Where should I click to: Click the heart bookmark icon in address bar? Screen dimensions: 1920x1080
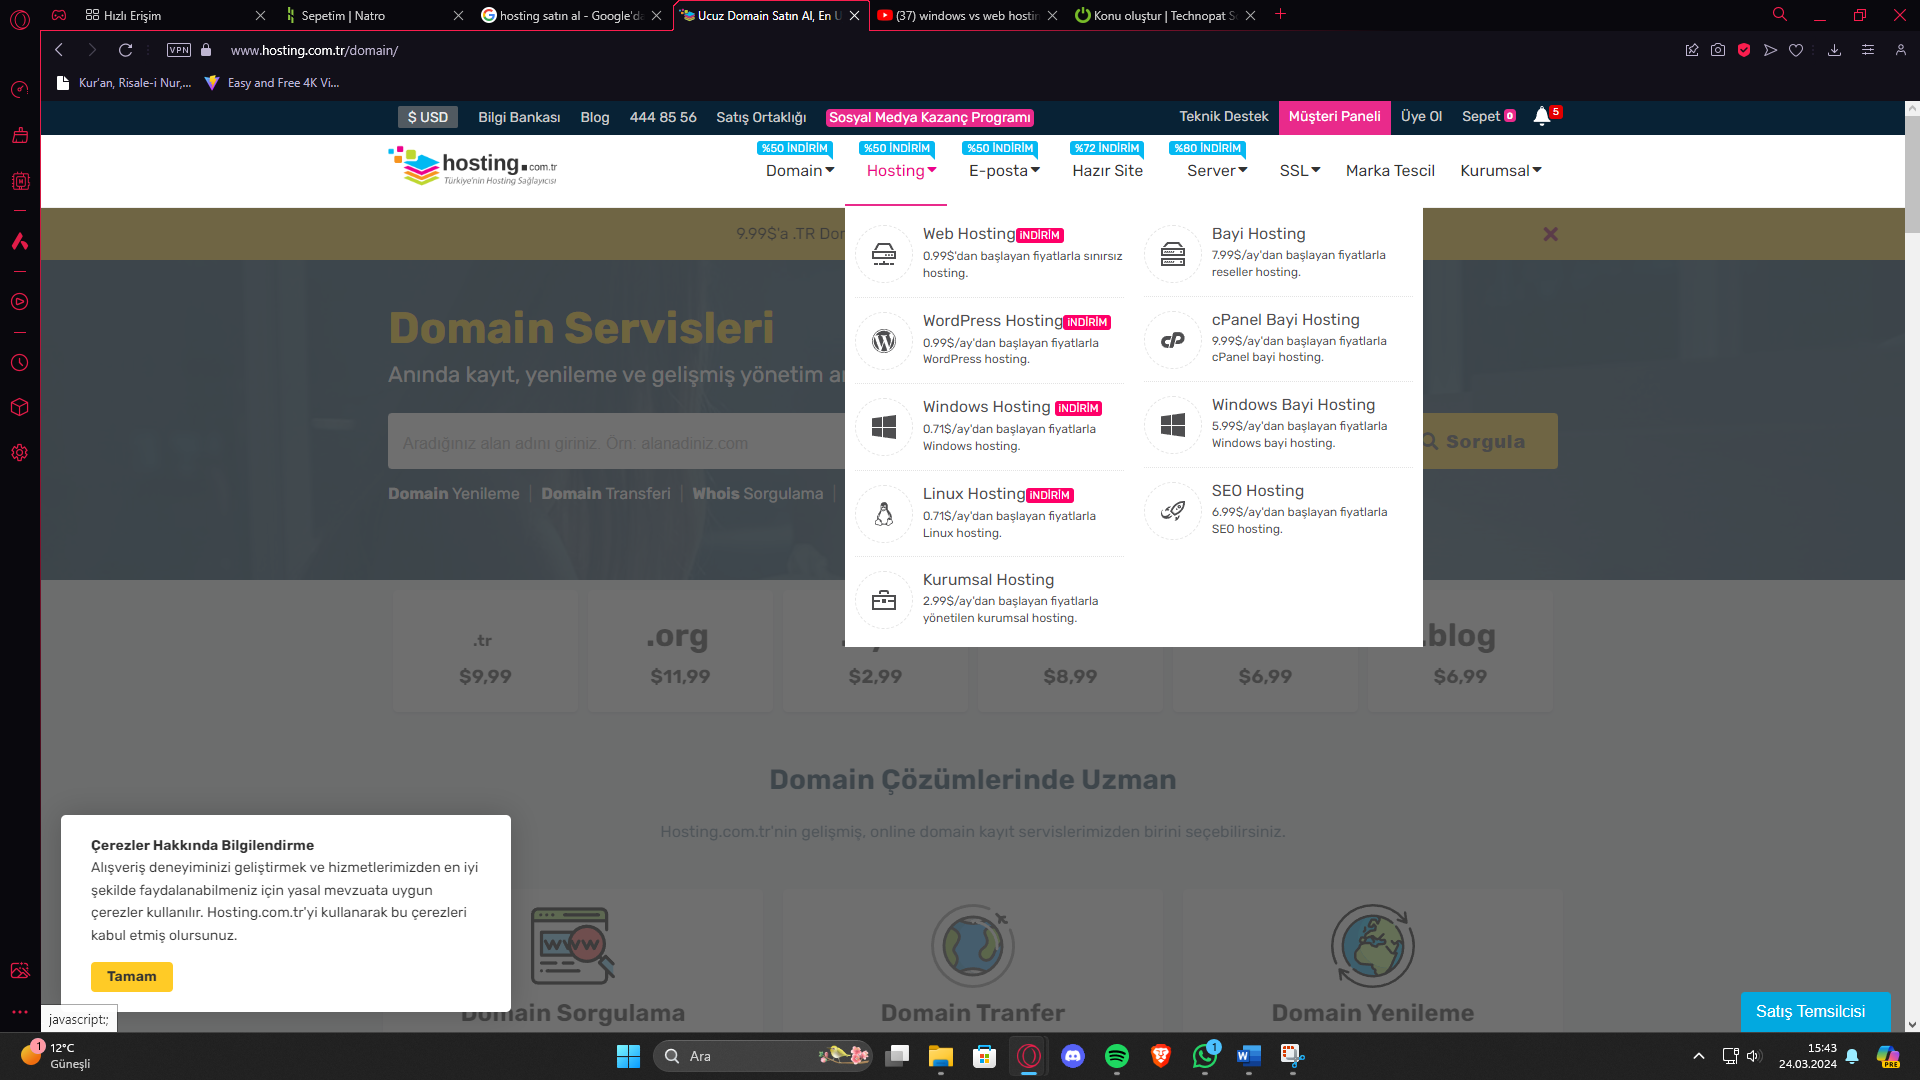tap(1796, 50)
